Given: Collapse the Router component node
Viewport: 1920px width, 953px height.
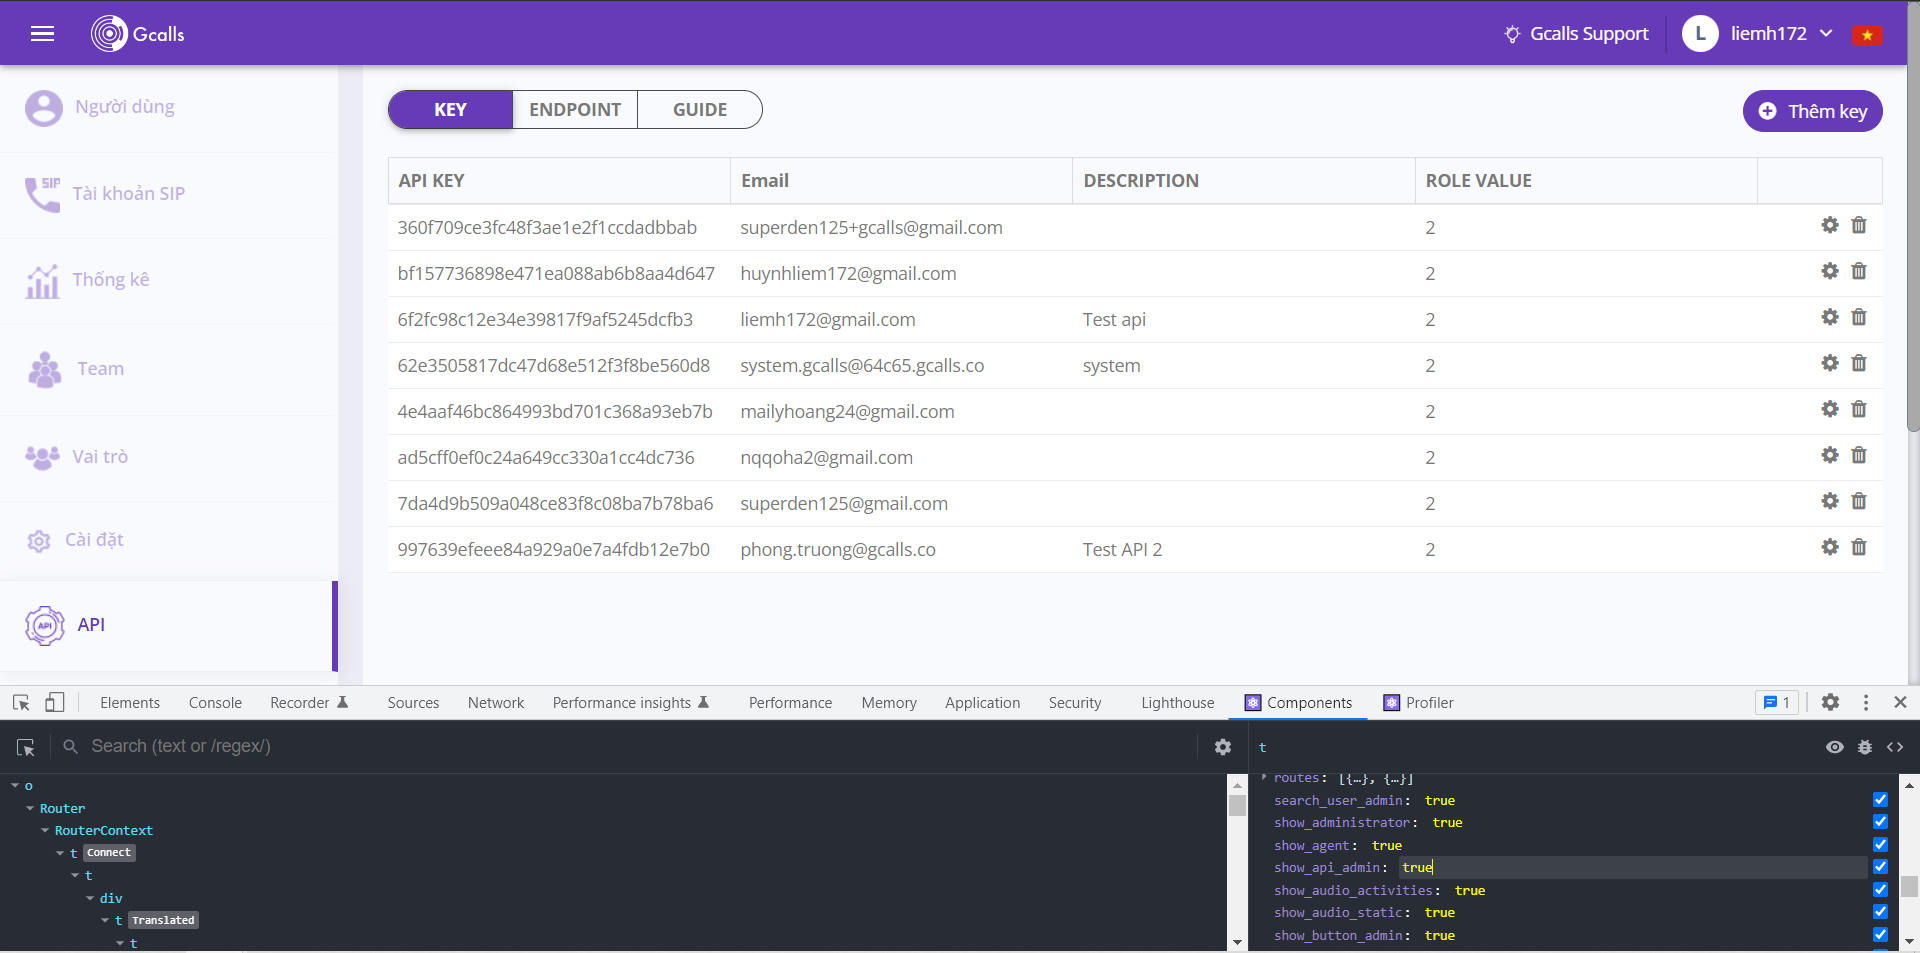Looking at the screenshot, I should [30, 809].
